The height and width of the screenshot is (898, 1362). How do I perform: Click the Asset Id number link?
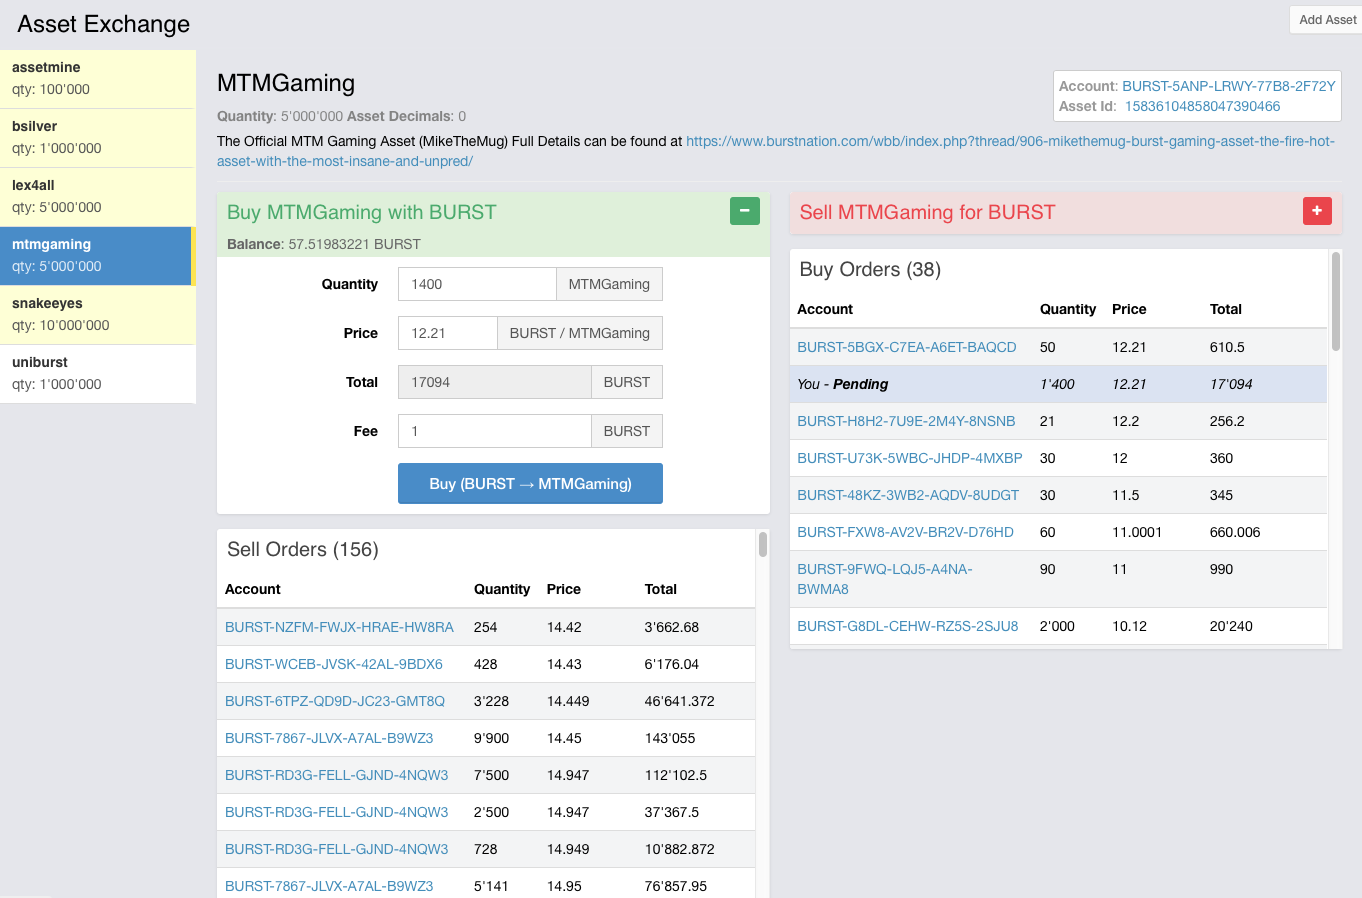1202,106
